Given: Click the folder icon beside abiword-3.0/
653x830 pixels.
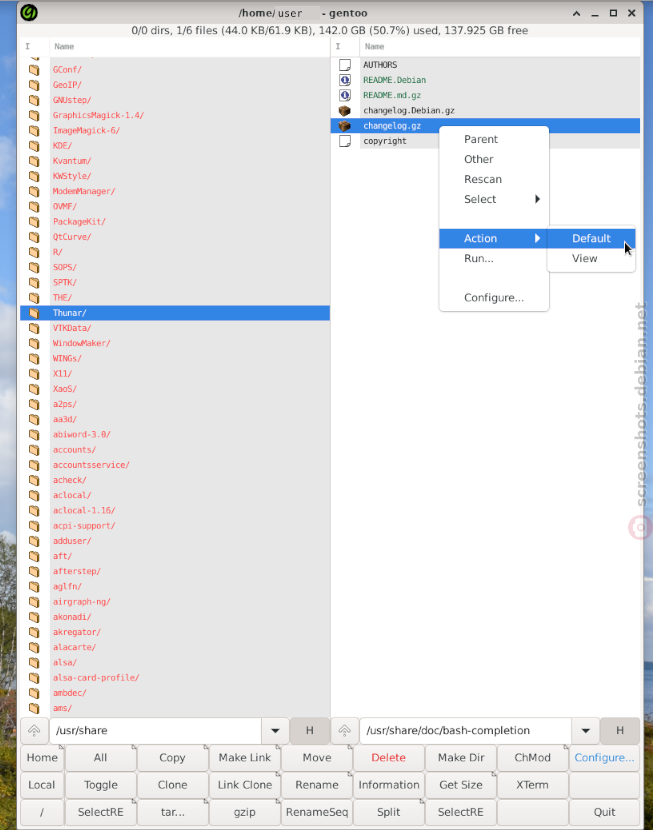Looking at the screenshot, I should (34, 435).
